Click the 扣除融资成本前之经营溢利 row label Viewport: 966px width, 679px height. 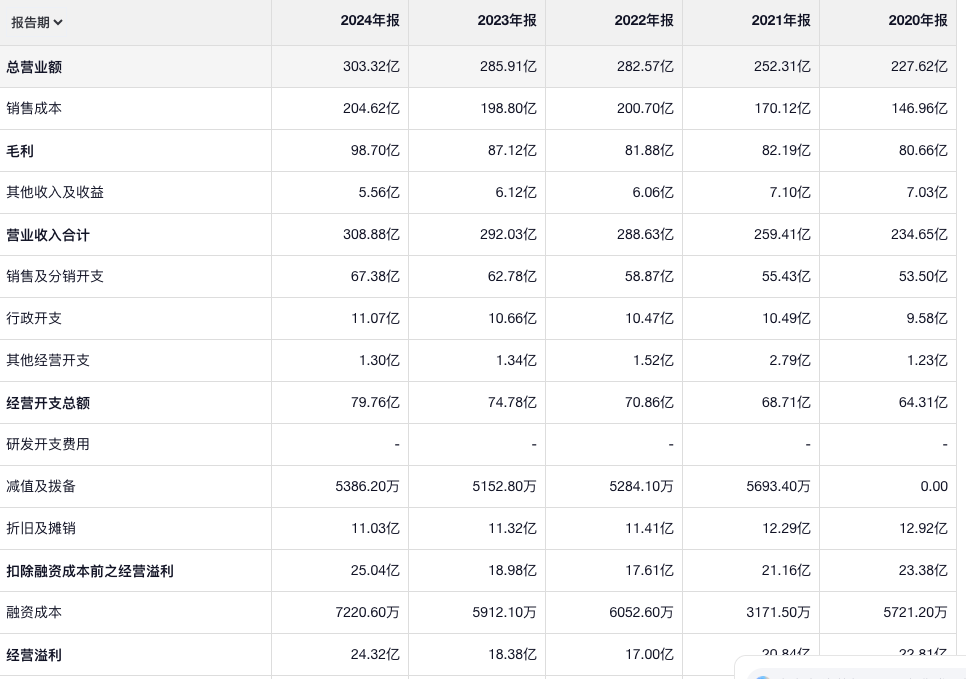(x=90, y=571)
